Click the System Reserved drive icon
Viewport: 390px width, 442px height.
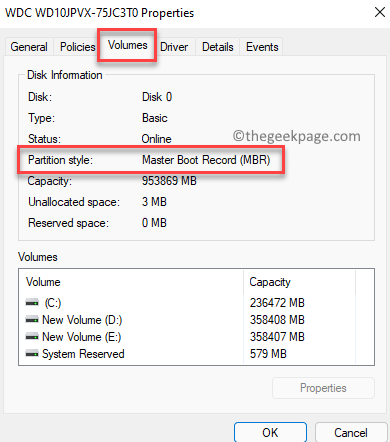pyautogui.click(x=32, y=354)
